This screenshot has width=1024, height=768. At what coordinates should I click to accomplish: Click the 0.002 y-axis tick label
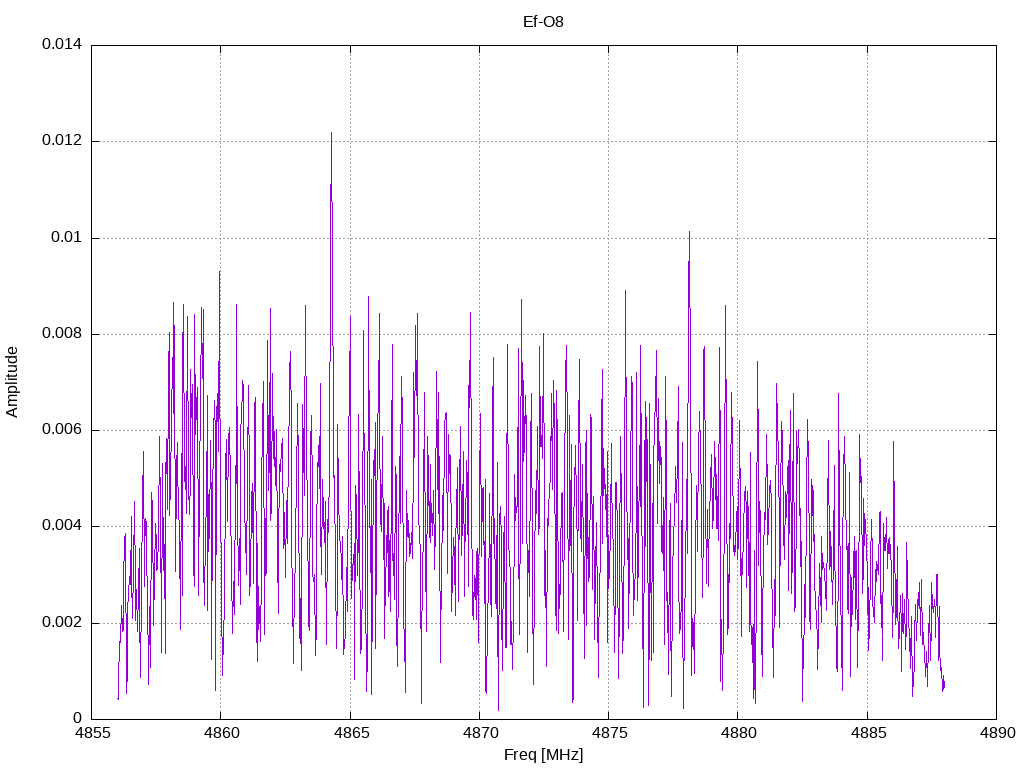click(x=62, y=622)
